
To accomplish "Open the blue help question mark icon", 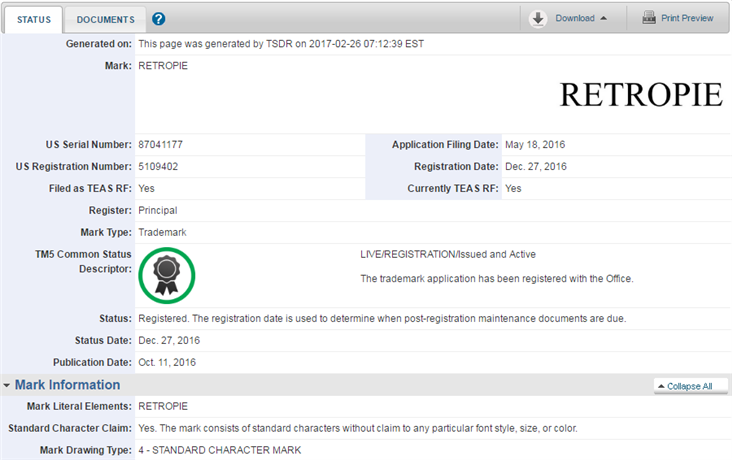I will tap(159, 19).
